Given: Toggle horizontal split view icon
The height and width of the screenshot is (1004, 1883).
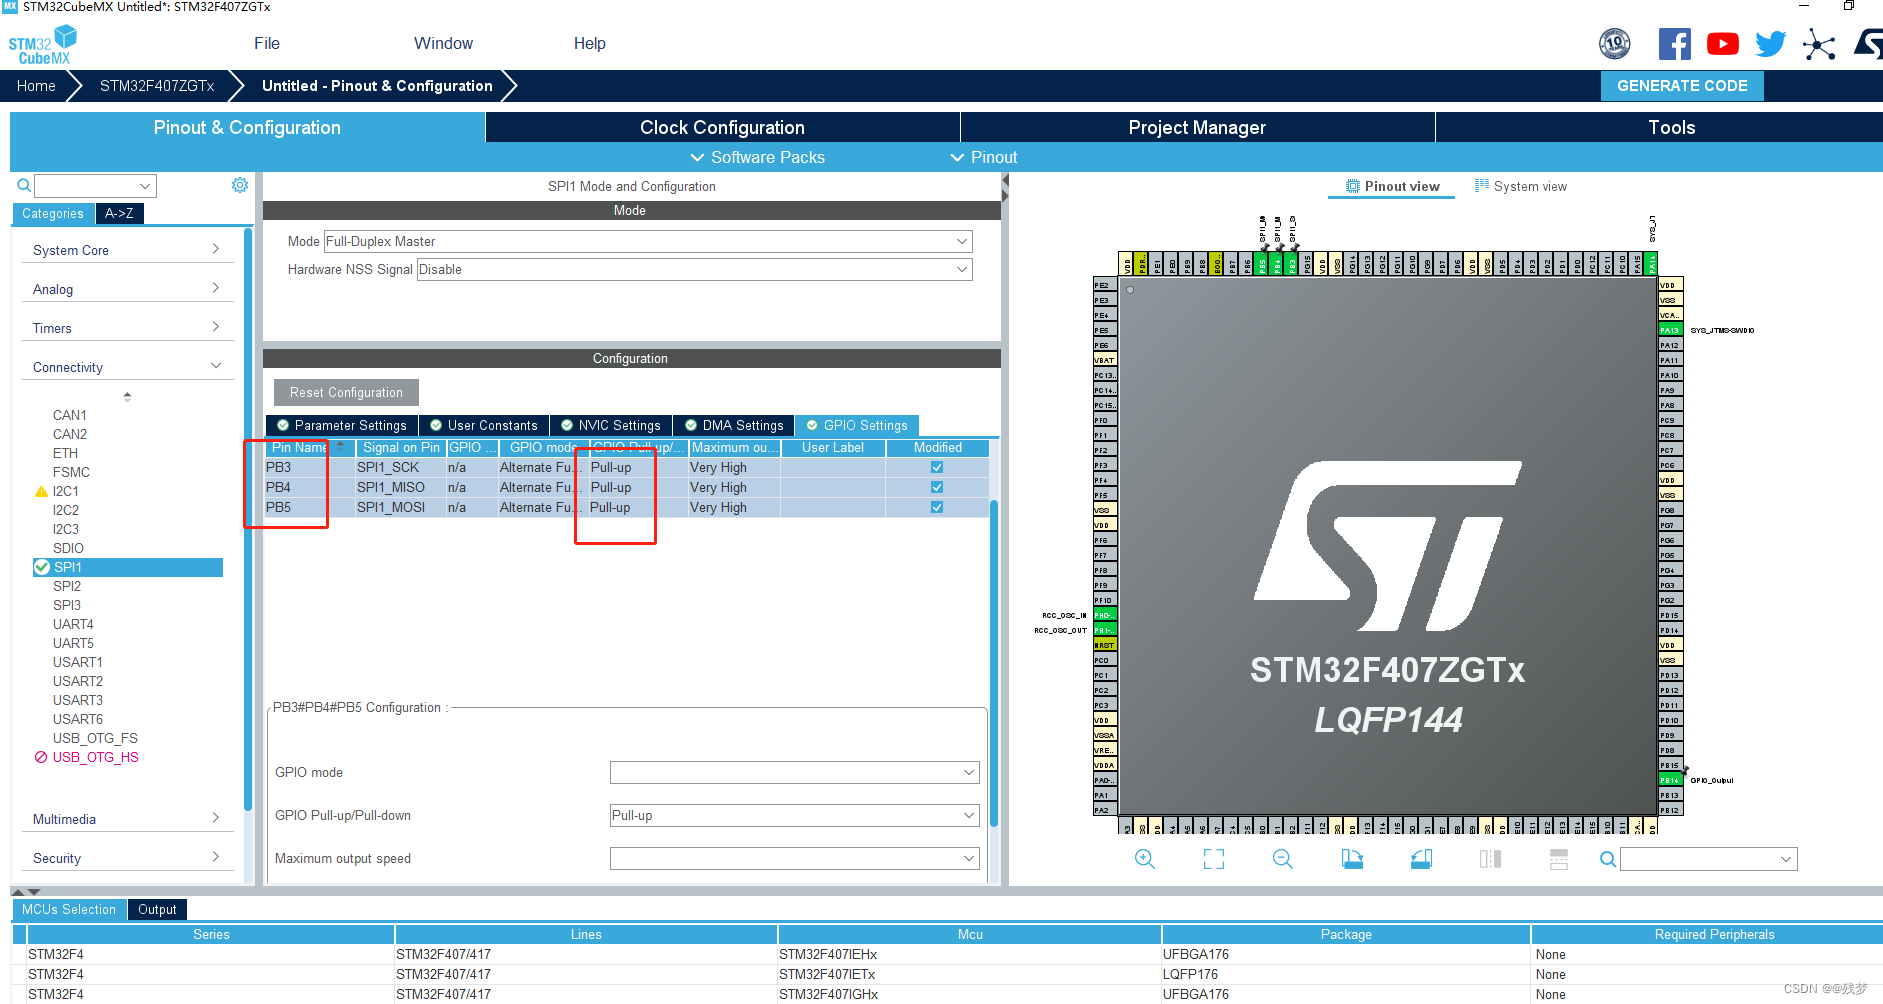Looking at the screenshot, I should click(1558, 859).
